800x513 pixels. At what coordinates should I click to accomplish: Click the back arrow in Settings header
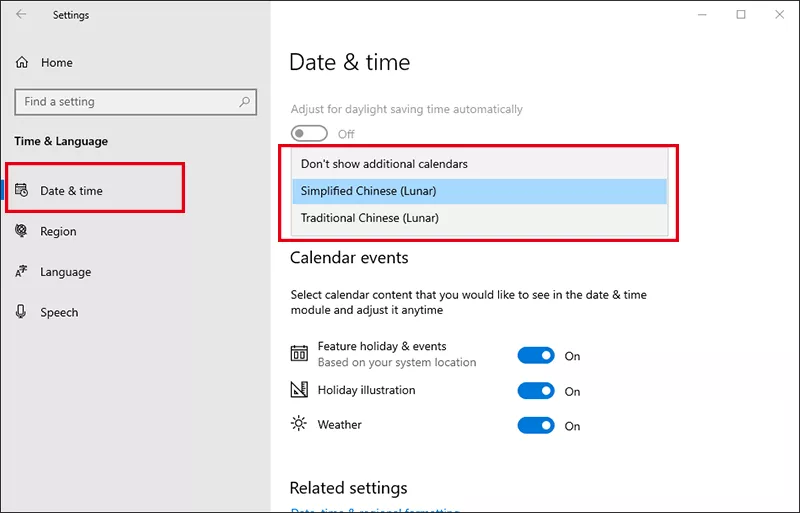coord(22,15)
